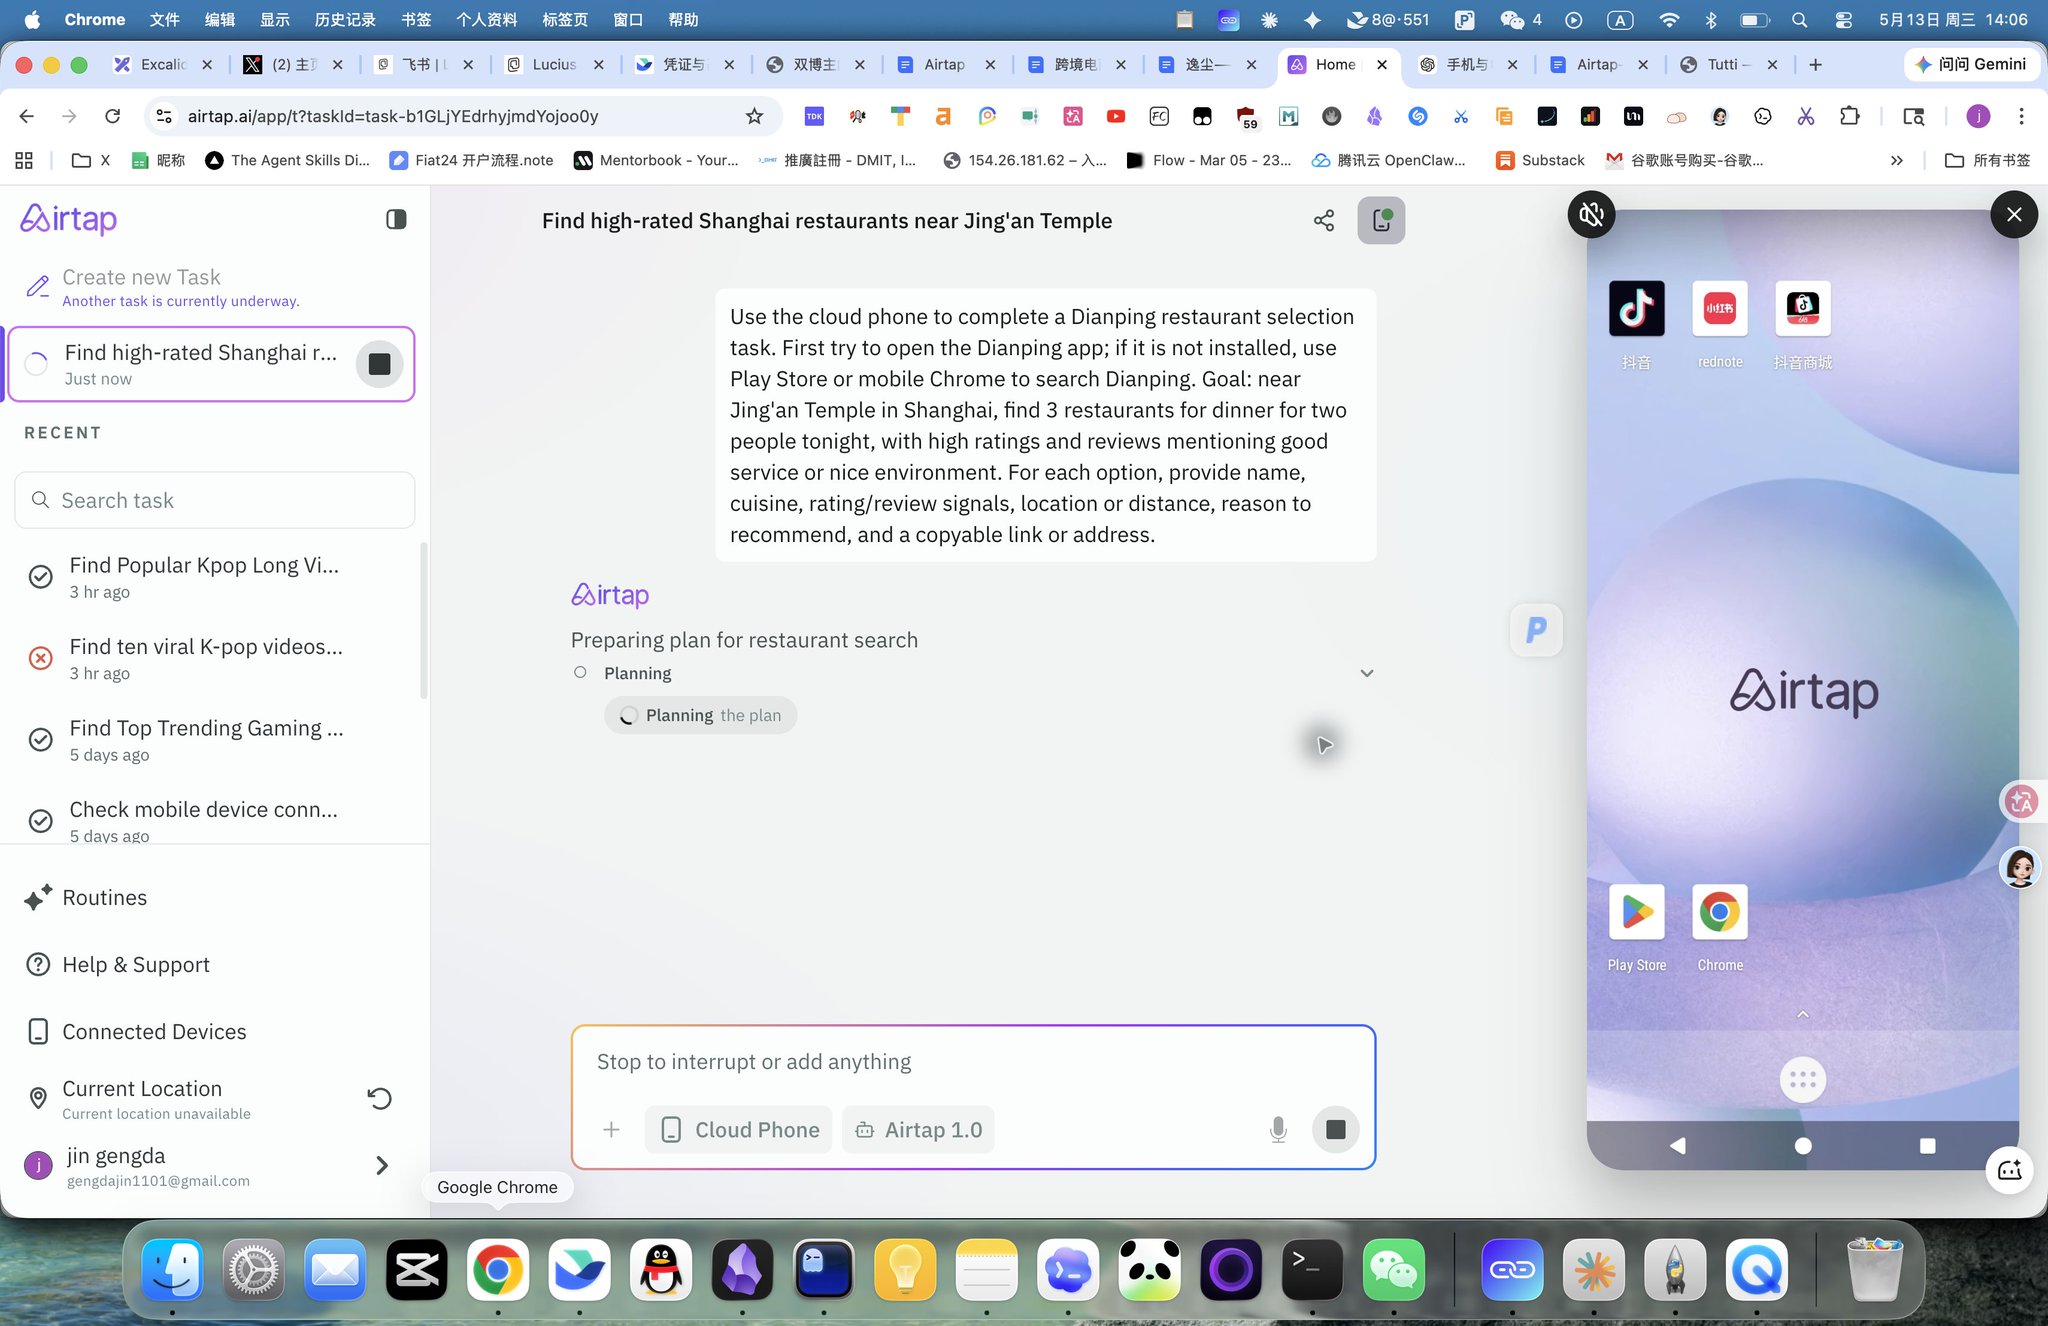Open Finder from the Dock
This screenshot has height=1326, width=2048.
tap(172, 1270)
